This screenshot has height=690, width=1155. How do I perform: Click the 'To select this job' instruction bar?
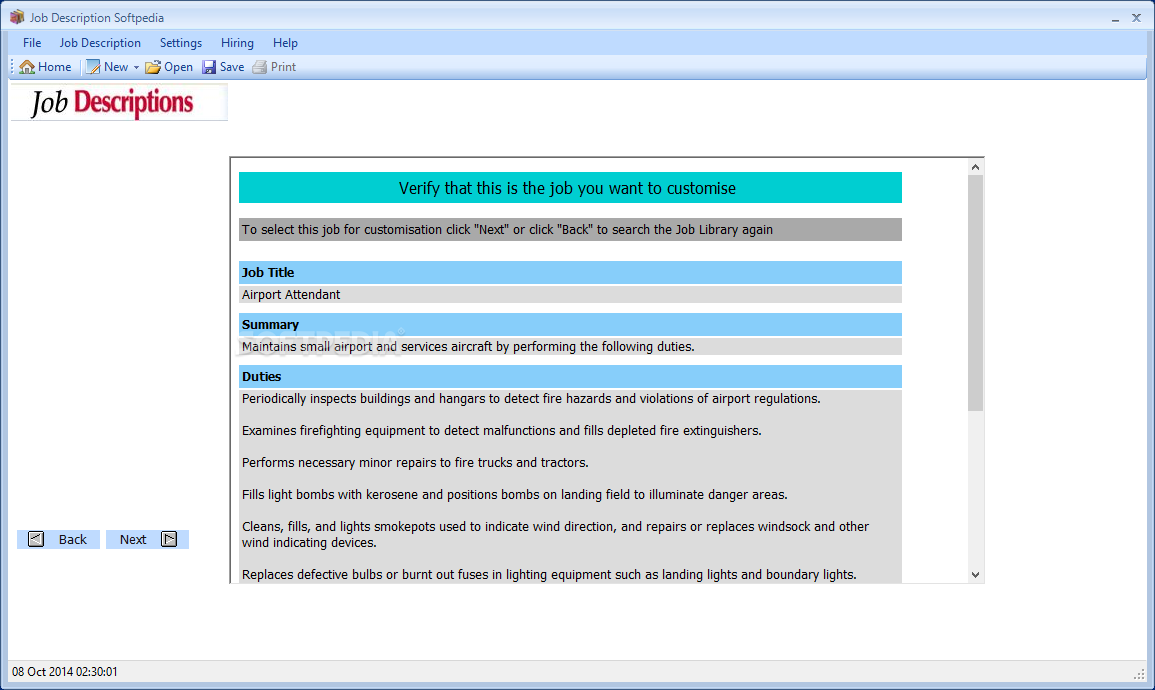click(570, 230)
